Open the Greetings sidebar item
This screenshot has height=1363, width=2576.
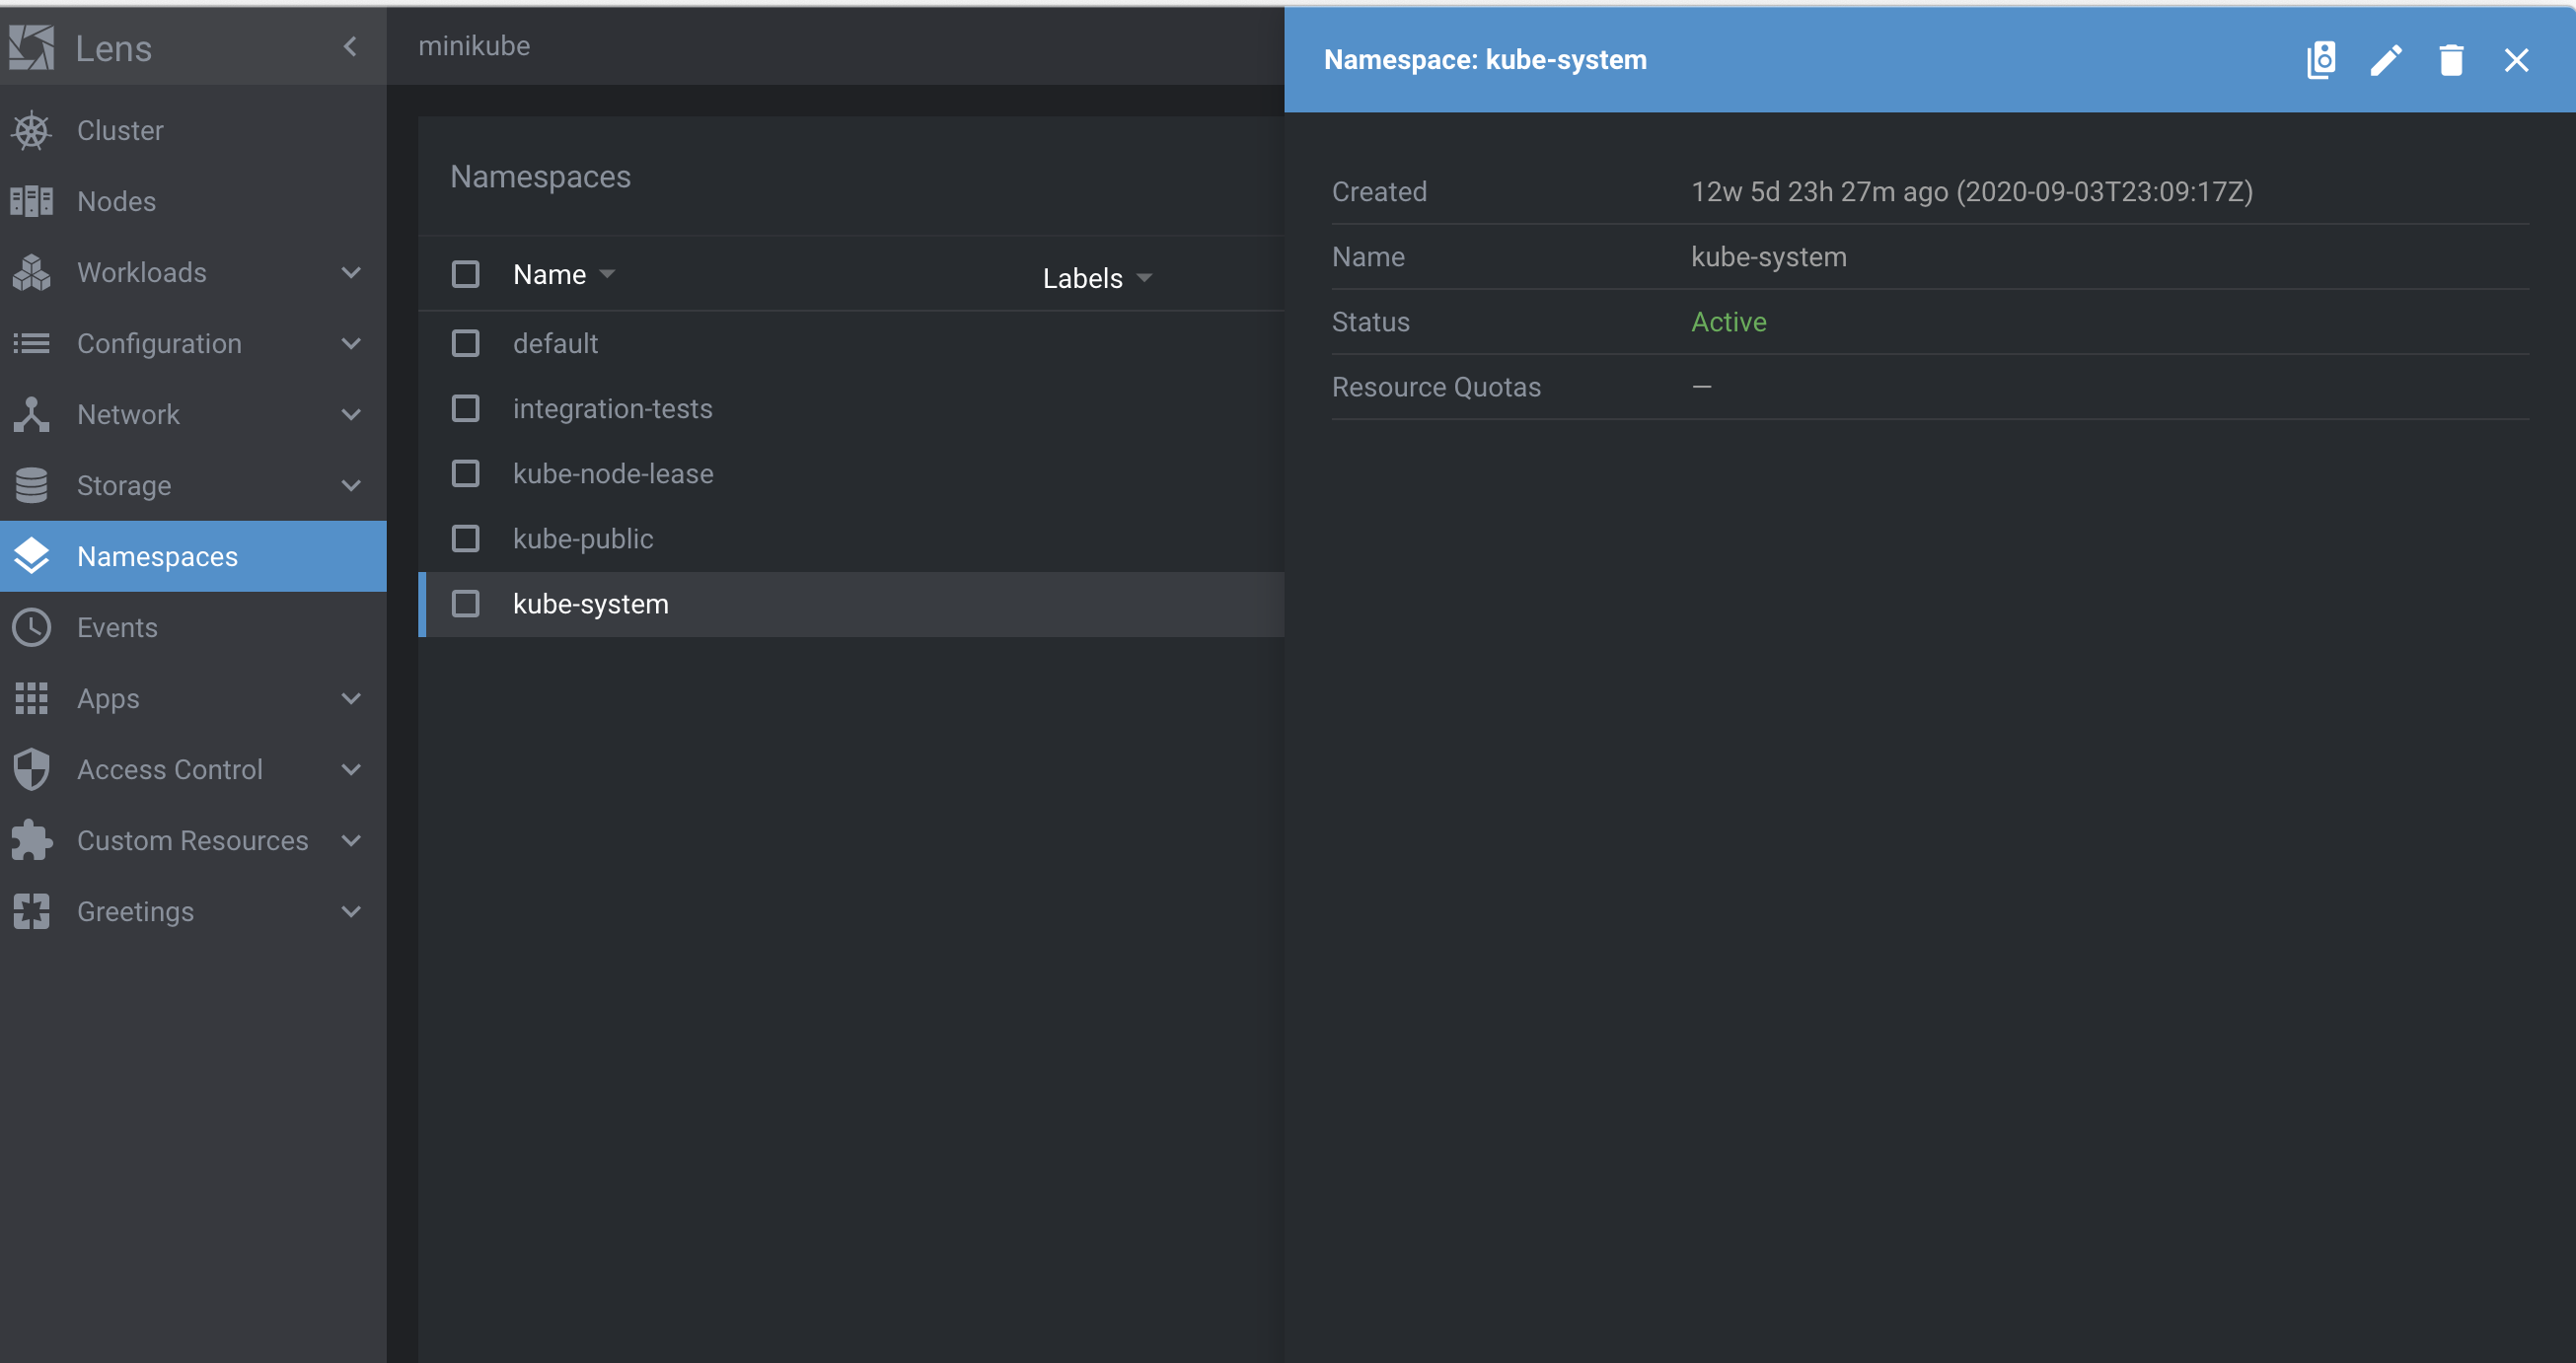click(136, 912)
